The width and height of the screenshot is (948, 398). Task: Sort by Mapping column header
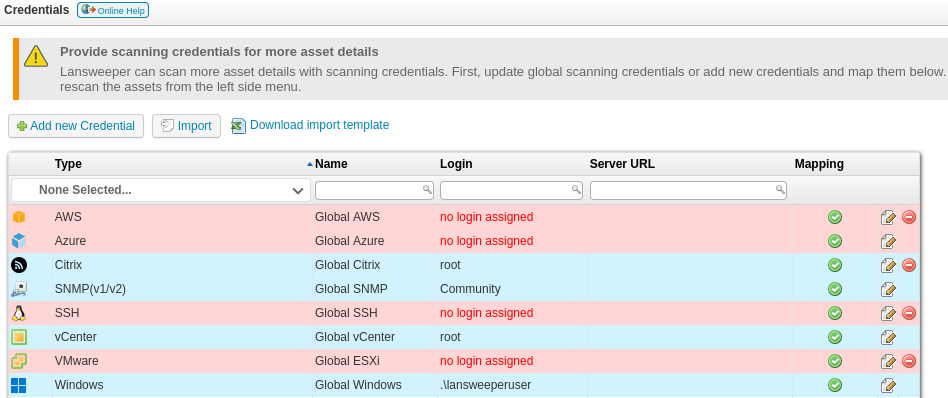tap(819, 164)
